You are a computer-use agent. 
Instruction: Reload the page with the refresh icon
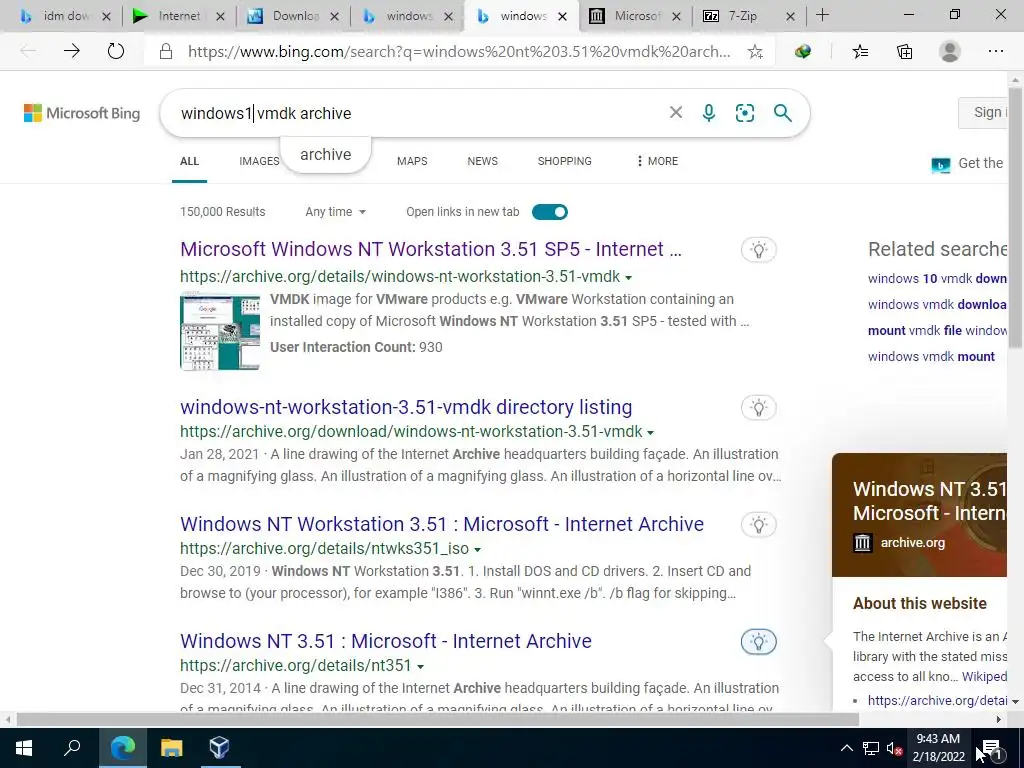pyautogui.click(x=116, y=51)
